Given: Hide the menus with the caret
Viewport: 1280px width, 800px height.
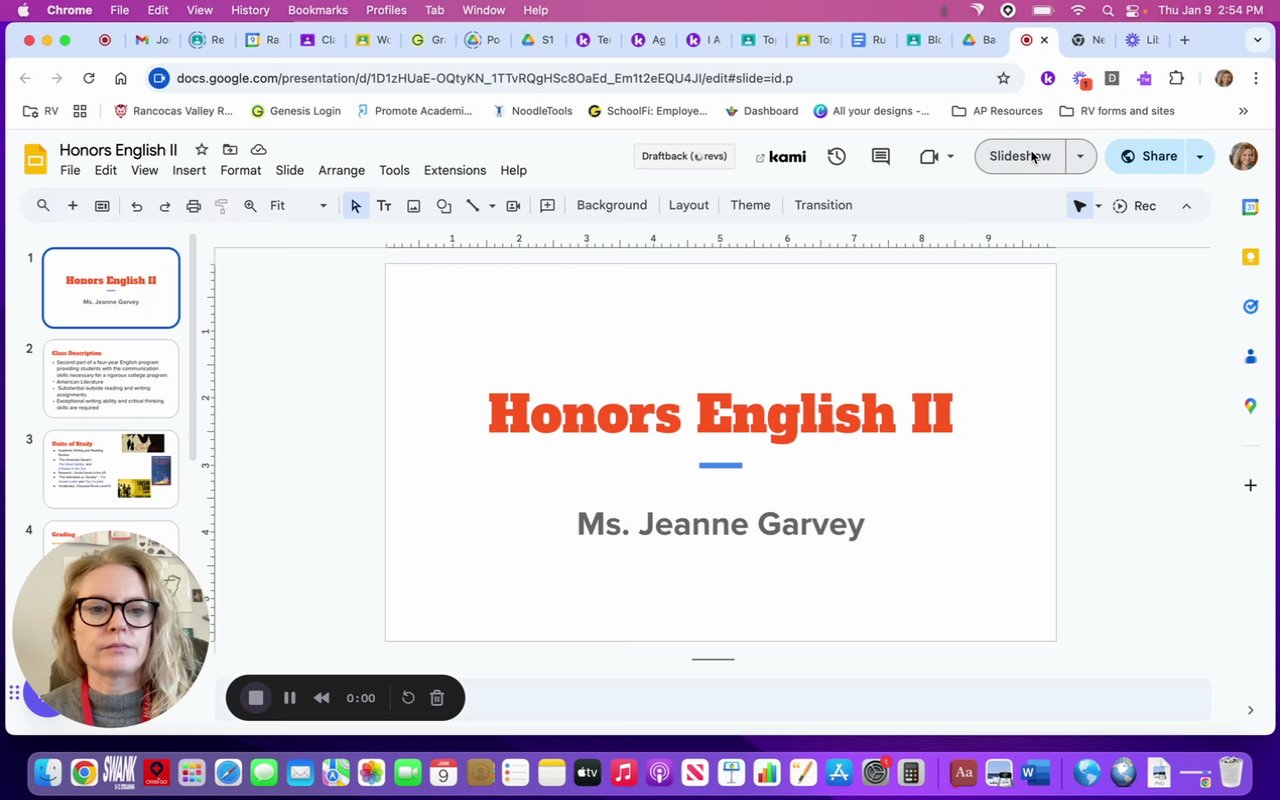Looking at the screenshot, I should [1186, 206].
